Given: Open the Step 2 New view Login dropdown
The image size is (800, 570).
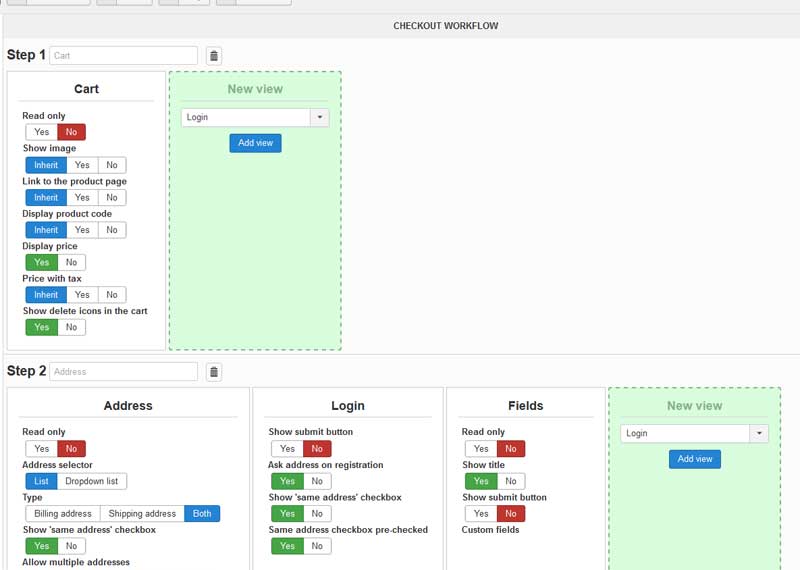Looking at the screenshot, I should click(694, 433).
